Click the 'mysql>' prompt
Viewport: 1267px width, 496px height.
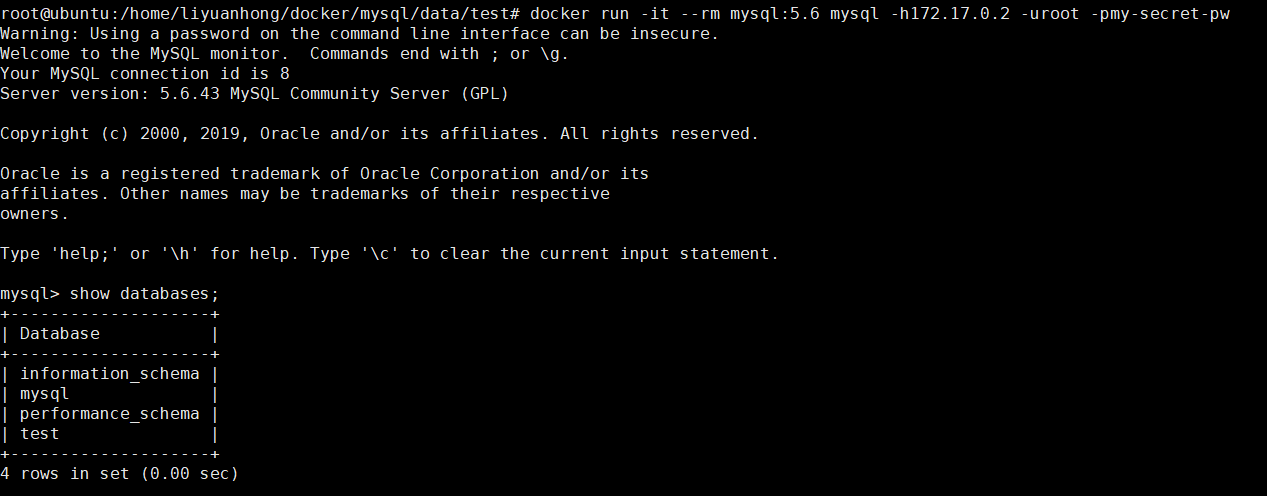point(30,294)
